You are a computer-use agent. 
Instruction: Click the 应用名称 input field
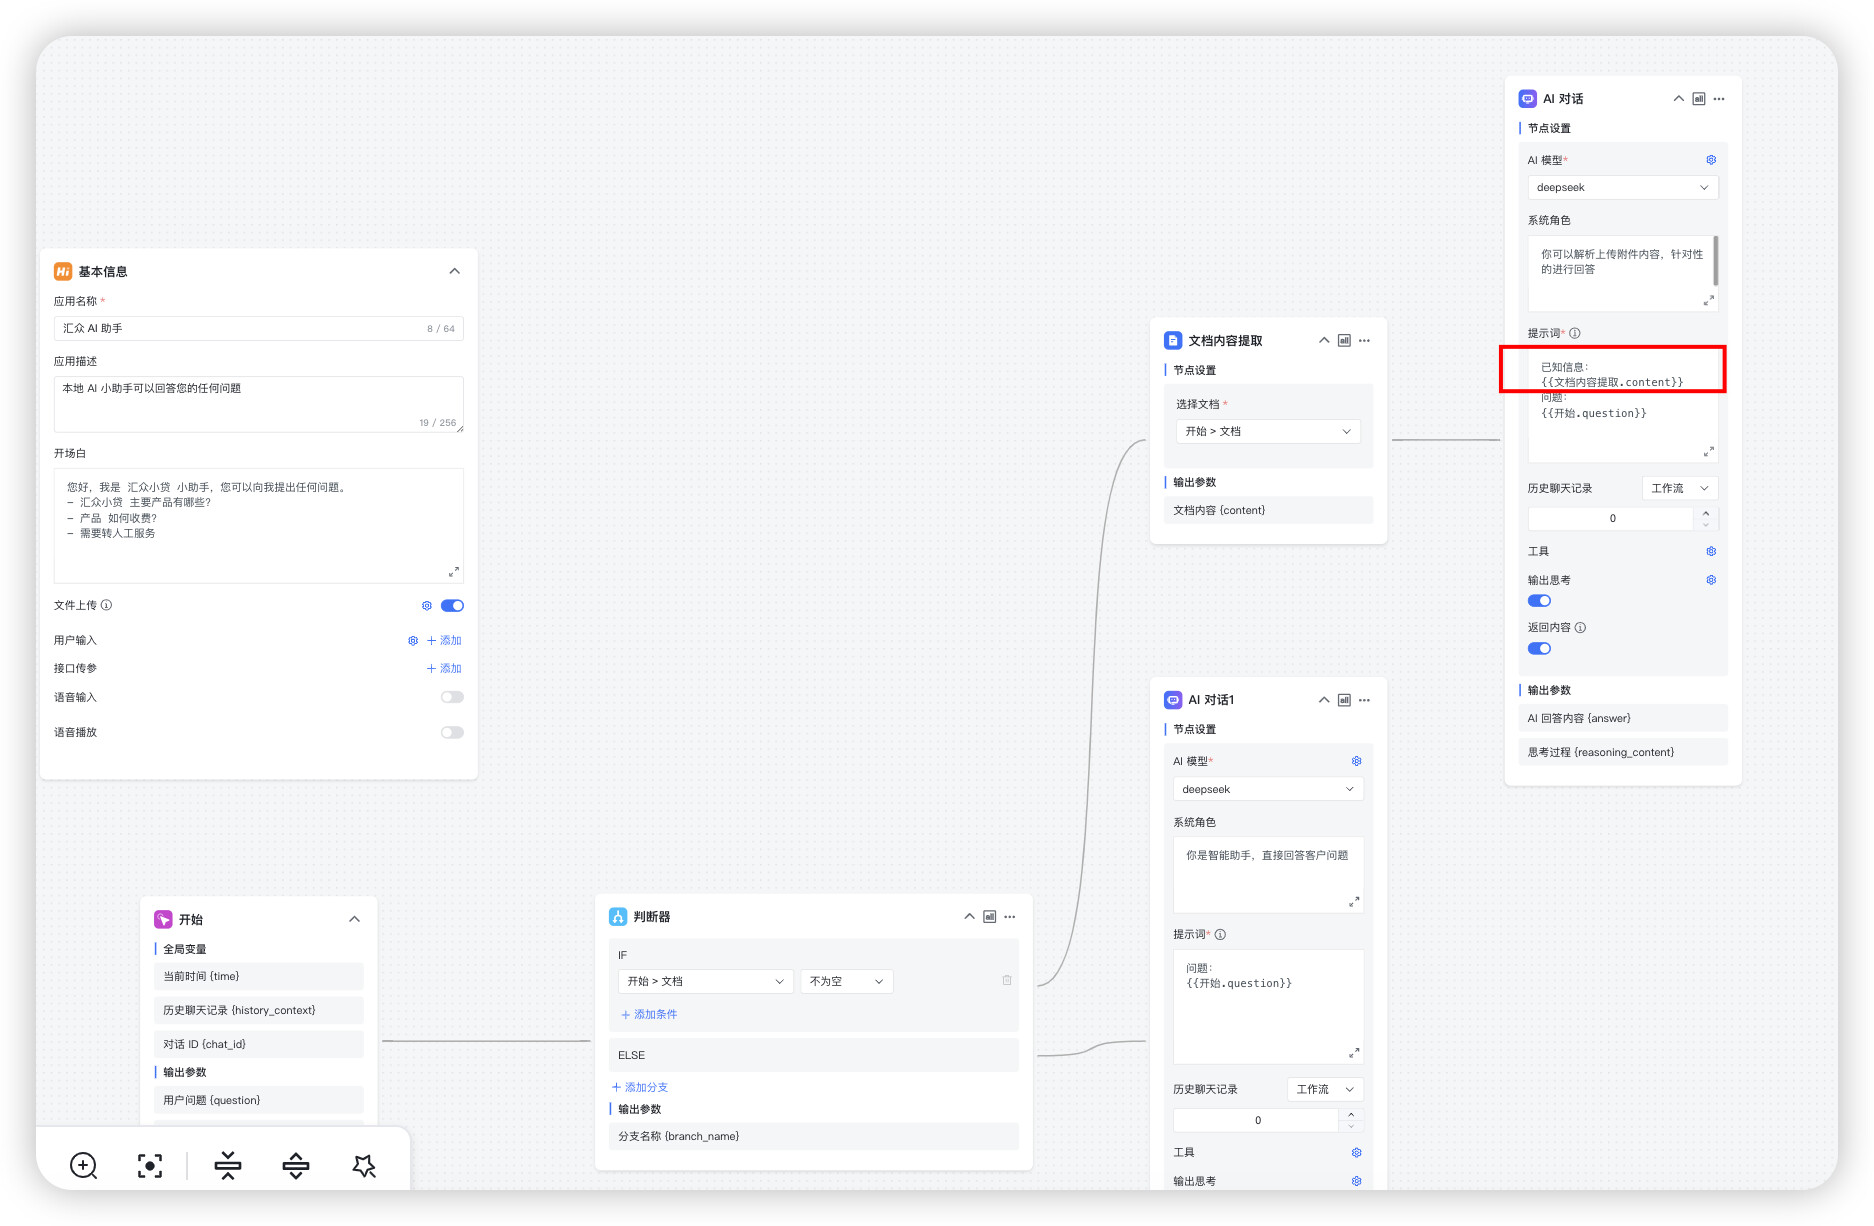(259, 329)
